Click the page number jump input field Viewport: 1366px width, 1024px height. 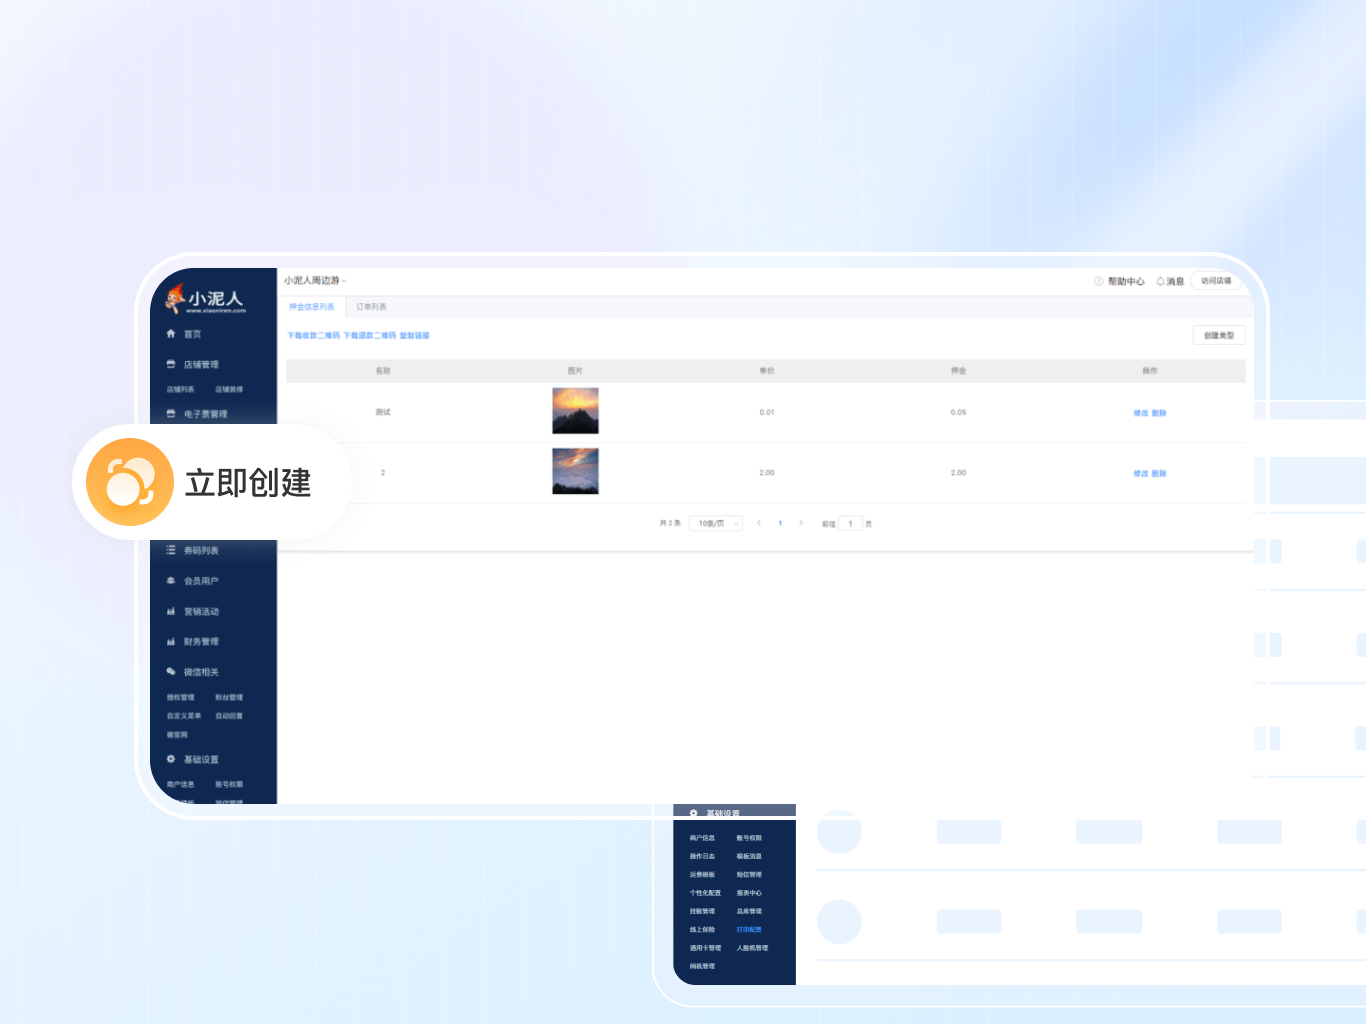[850, 524]
